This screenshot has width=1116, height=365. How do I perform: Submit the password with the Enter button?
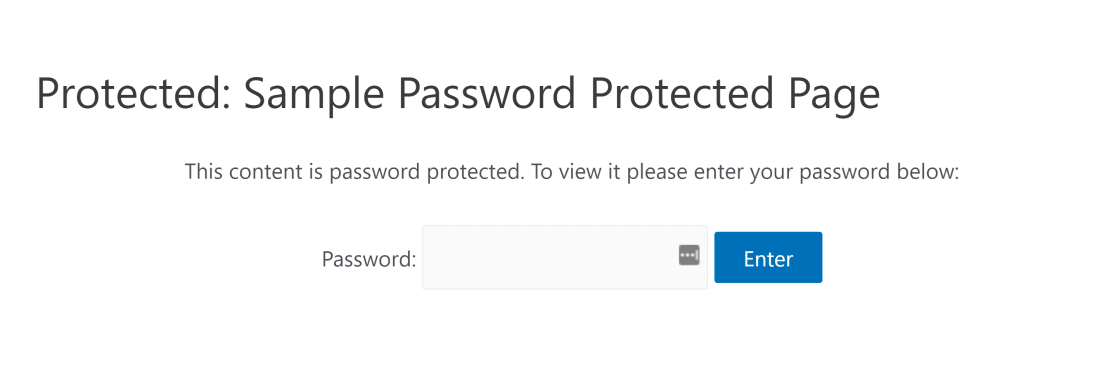tap(768, 258)
